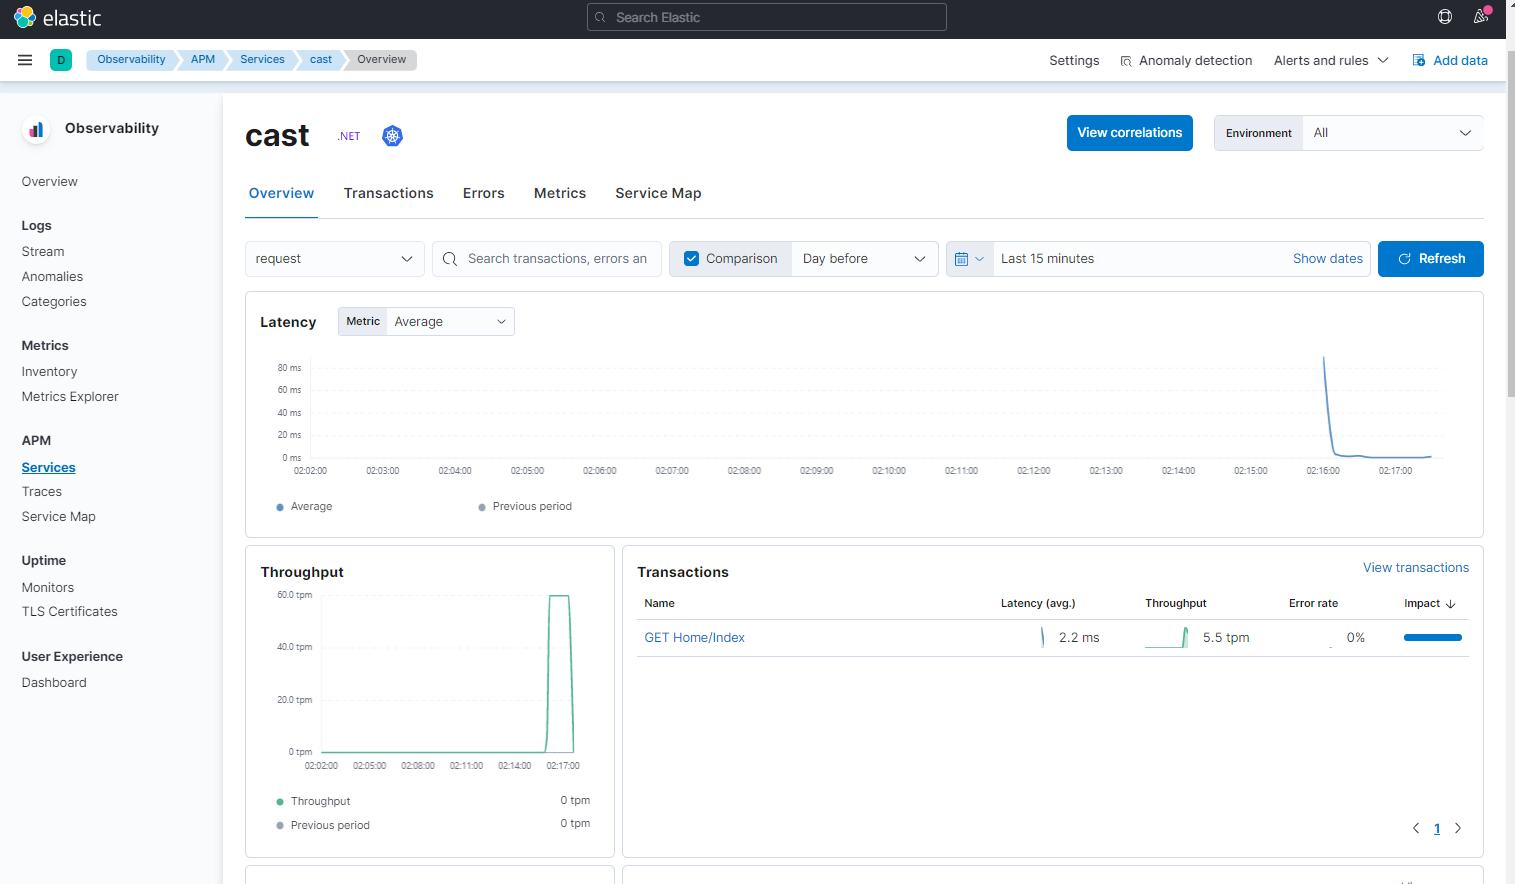Open the help menu icon
Image resolution: width=1515 pixels, height=884 pixels.
pyautogui.click(x=1445, y=17)
